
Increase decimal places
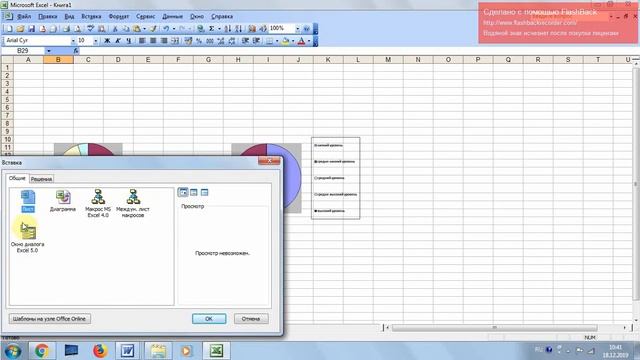[x=221, y=41]
